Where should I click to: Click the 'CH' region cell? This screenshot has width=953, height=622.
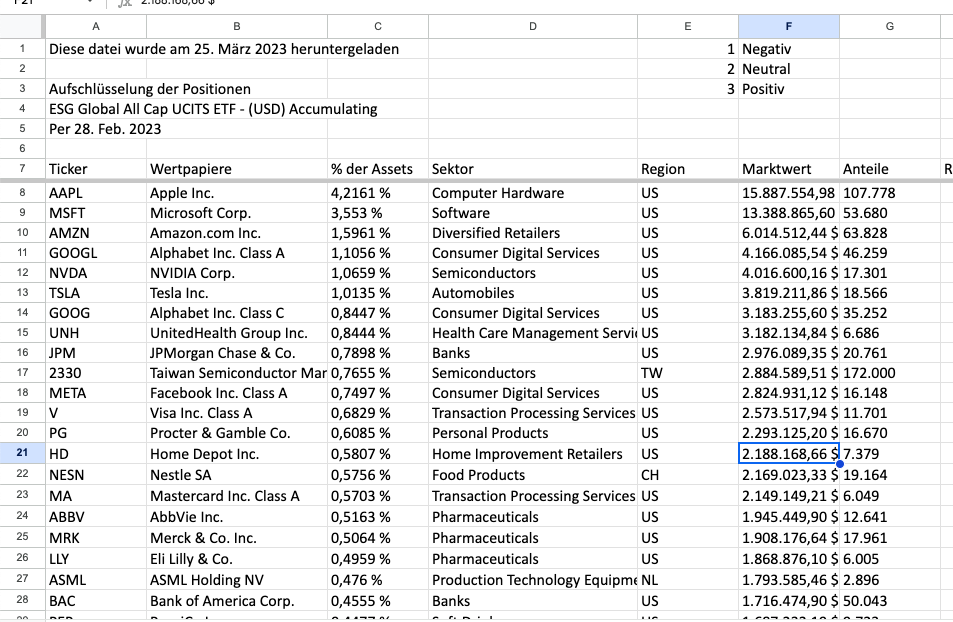pos(688,475)
